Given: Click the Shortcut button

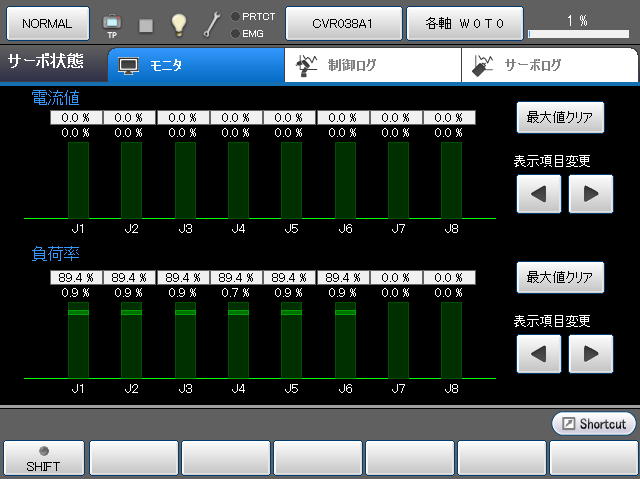Looking at the screenshot, I should pos(594,424).
